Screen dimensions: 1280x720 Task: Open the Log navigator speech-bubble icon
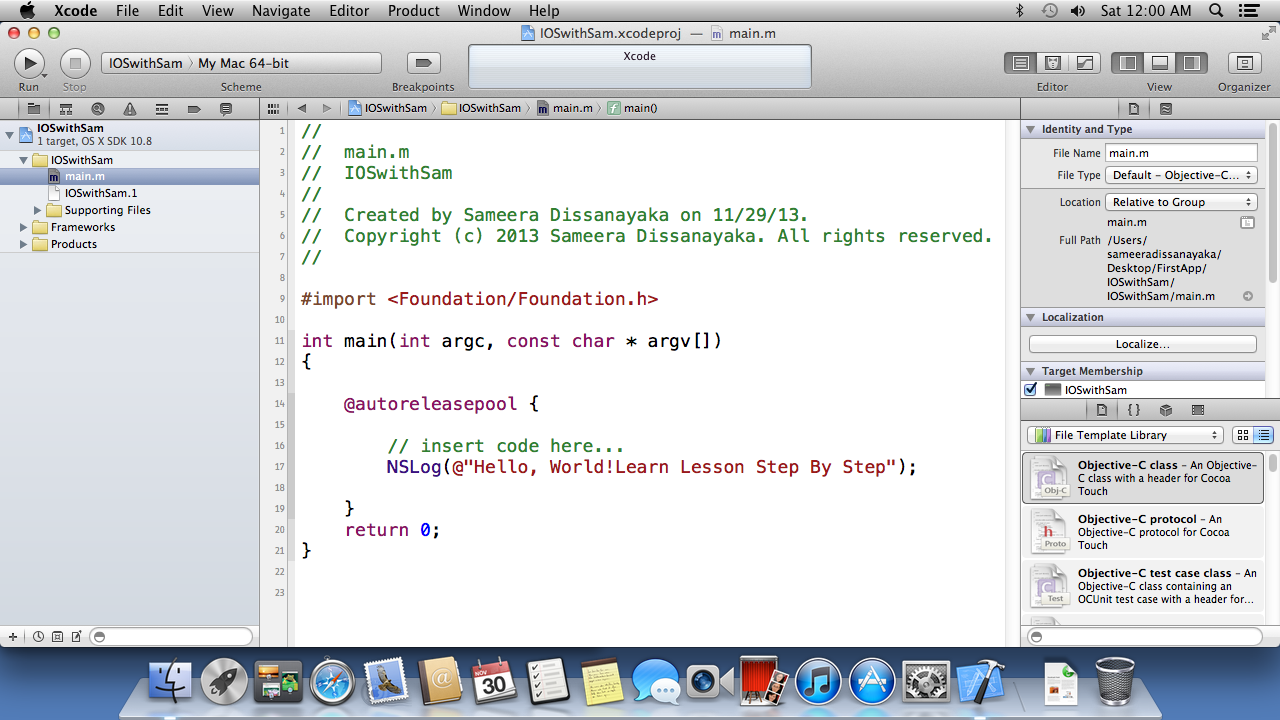226,108
